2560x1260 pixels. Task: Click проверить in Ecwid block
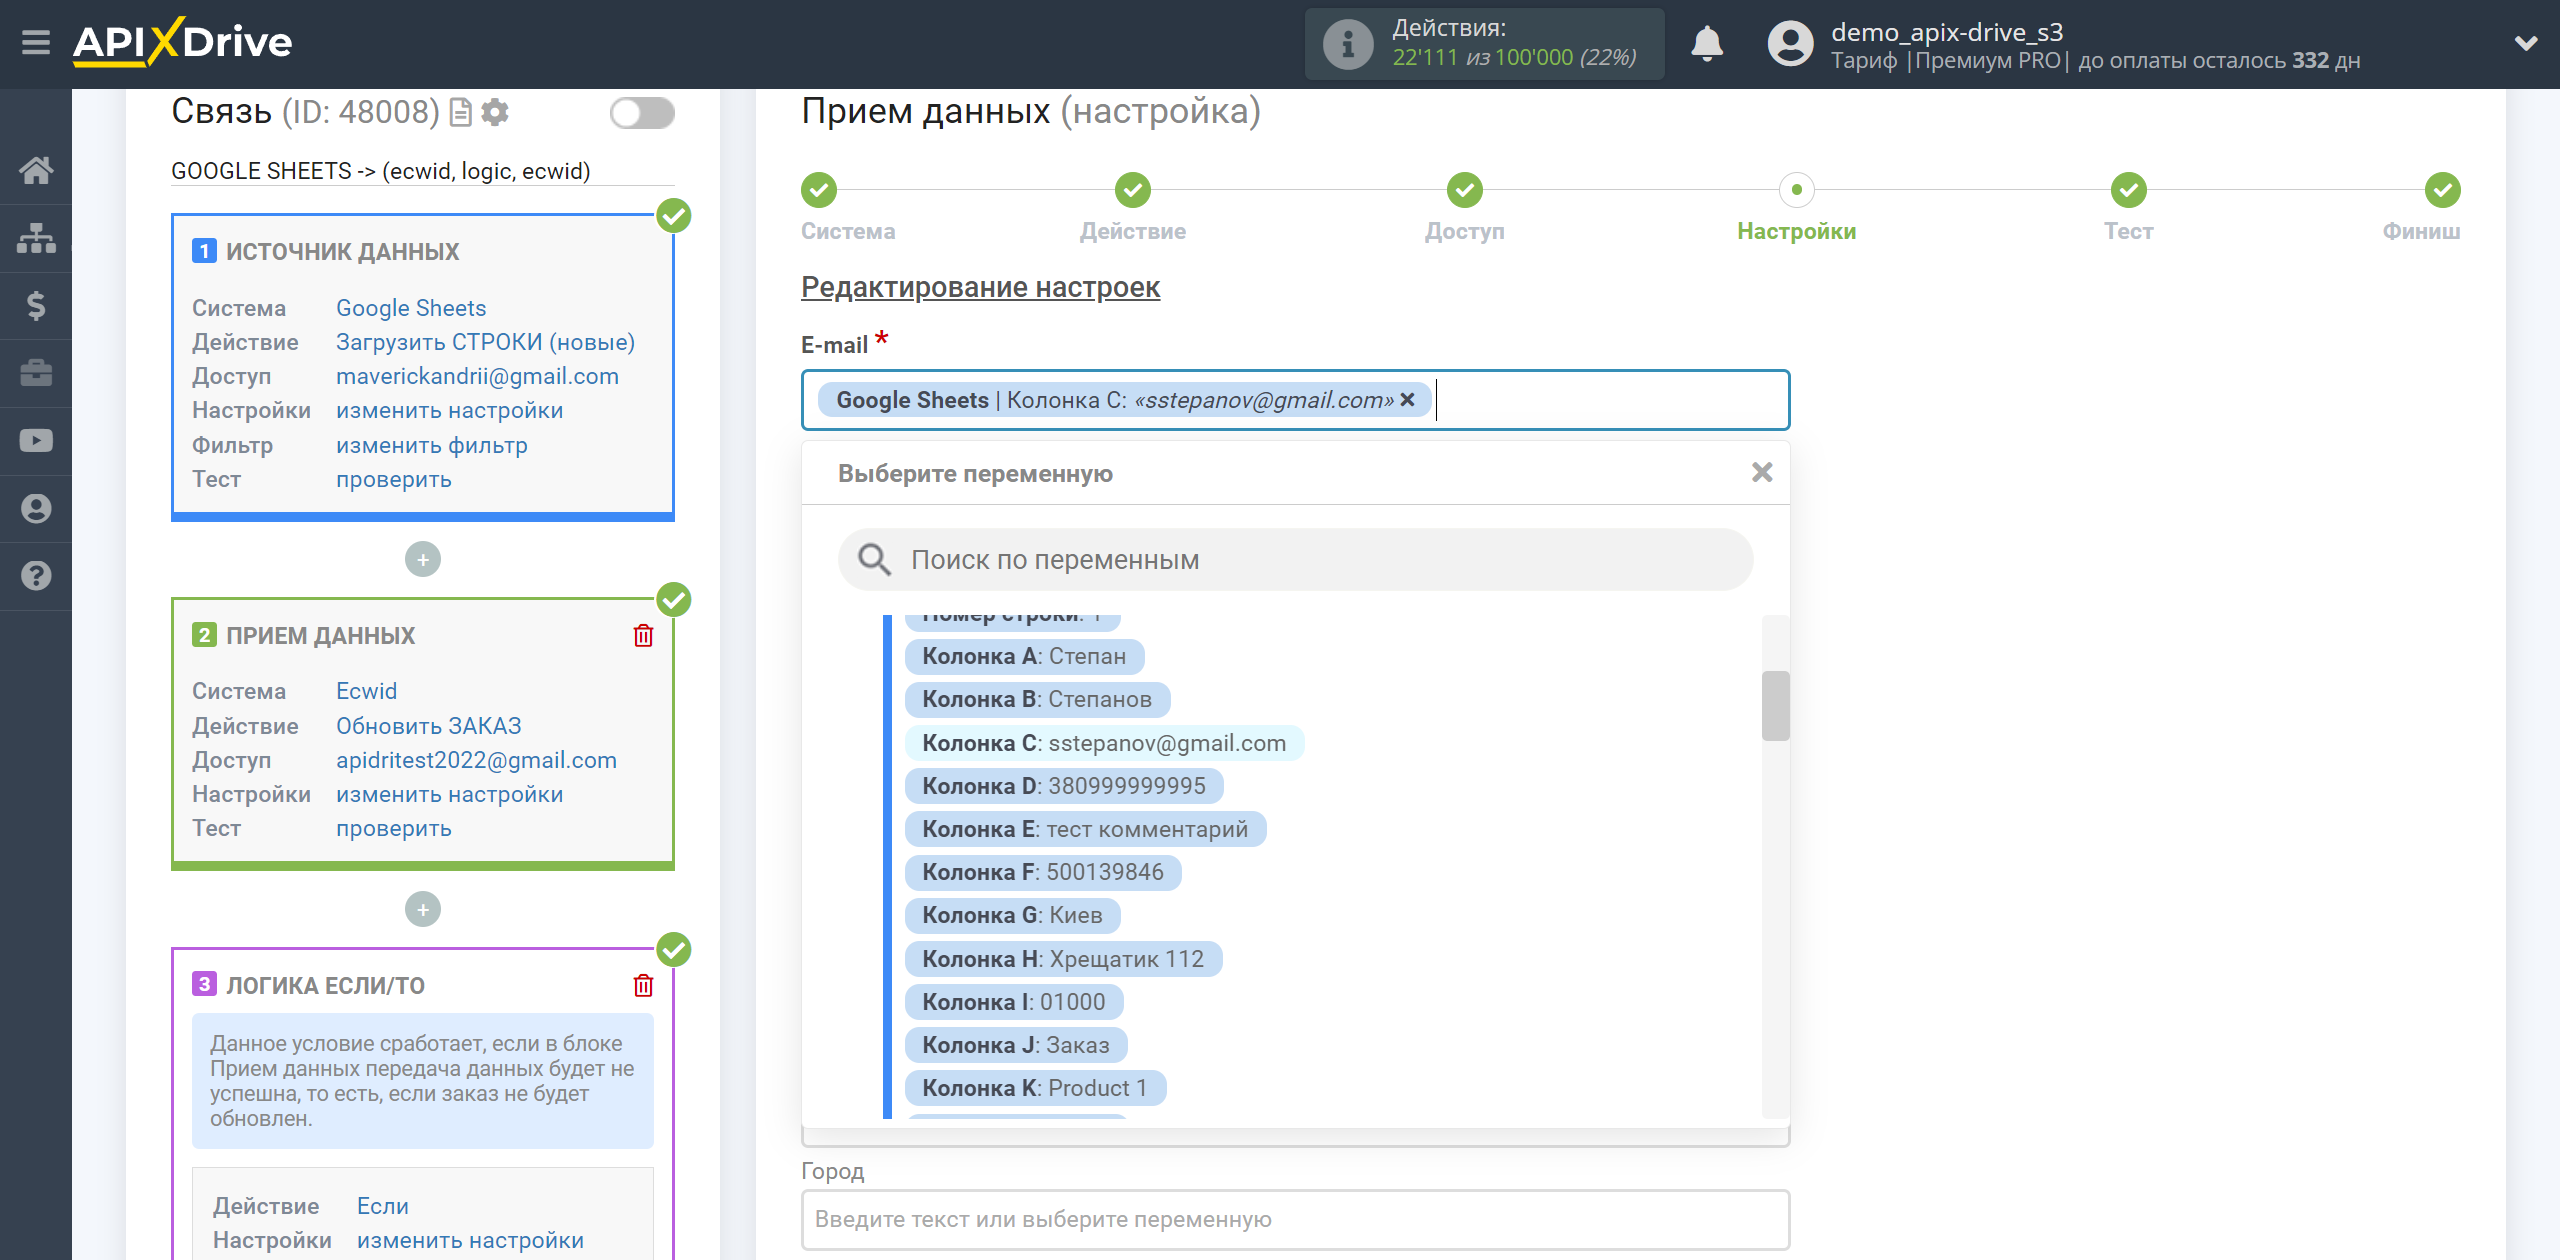click(393, 828)
